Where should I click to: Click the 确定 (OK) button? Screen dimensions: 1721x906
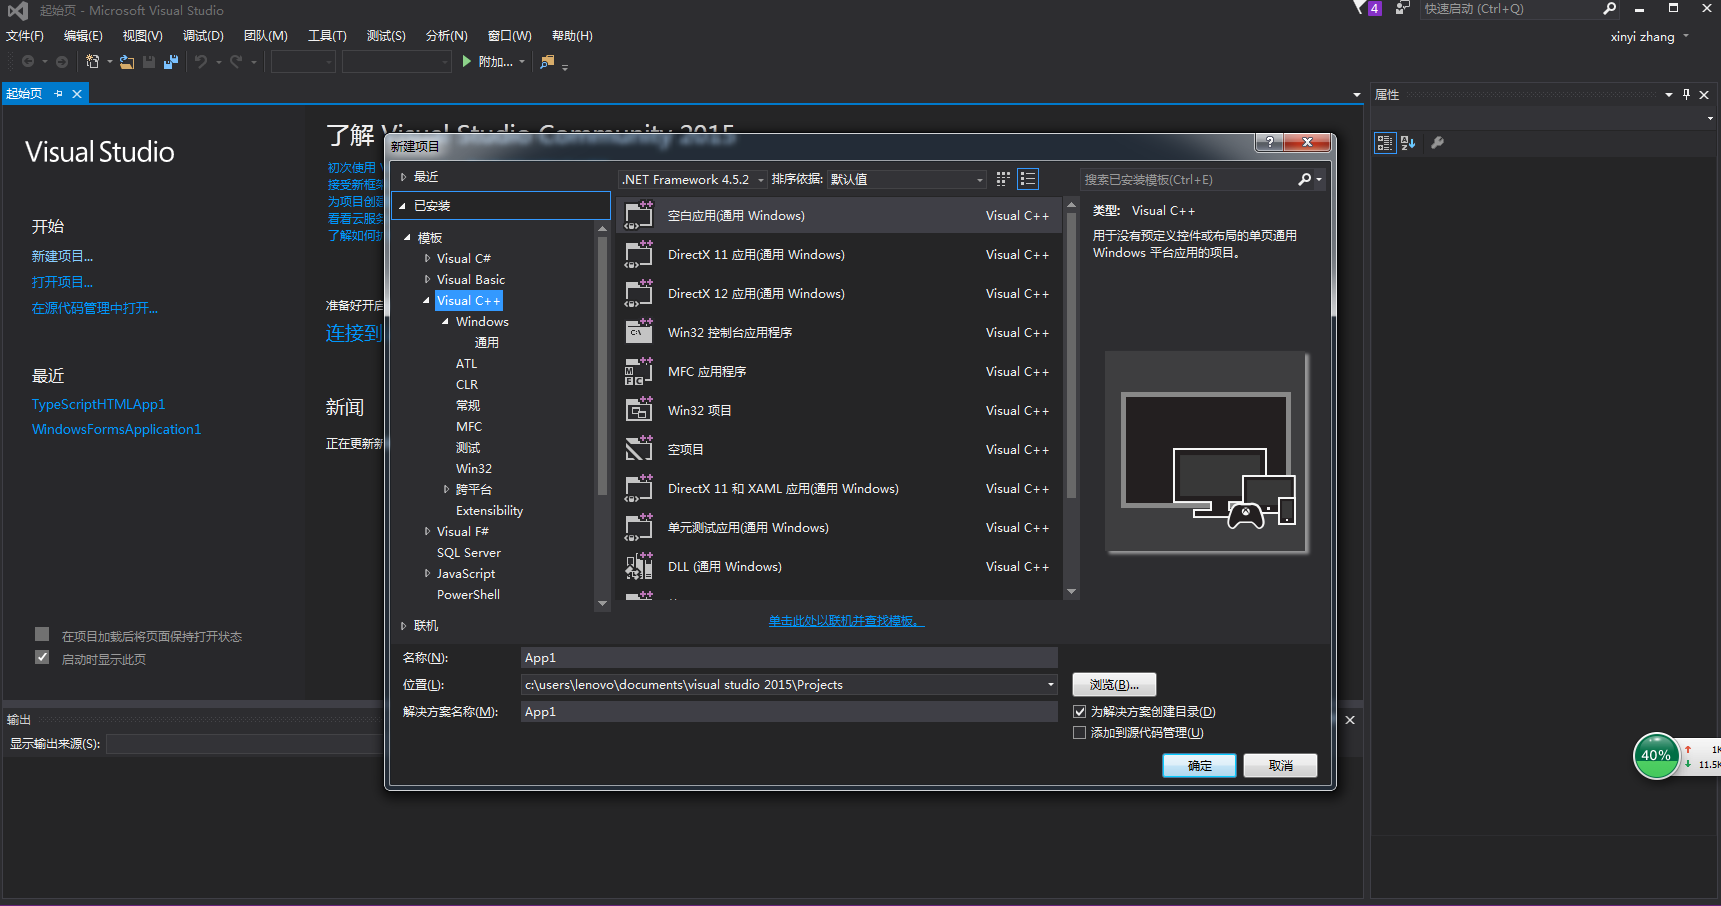(1199, 766)
